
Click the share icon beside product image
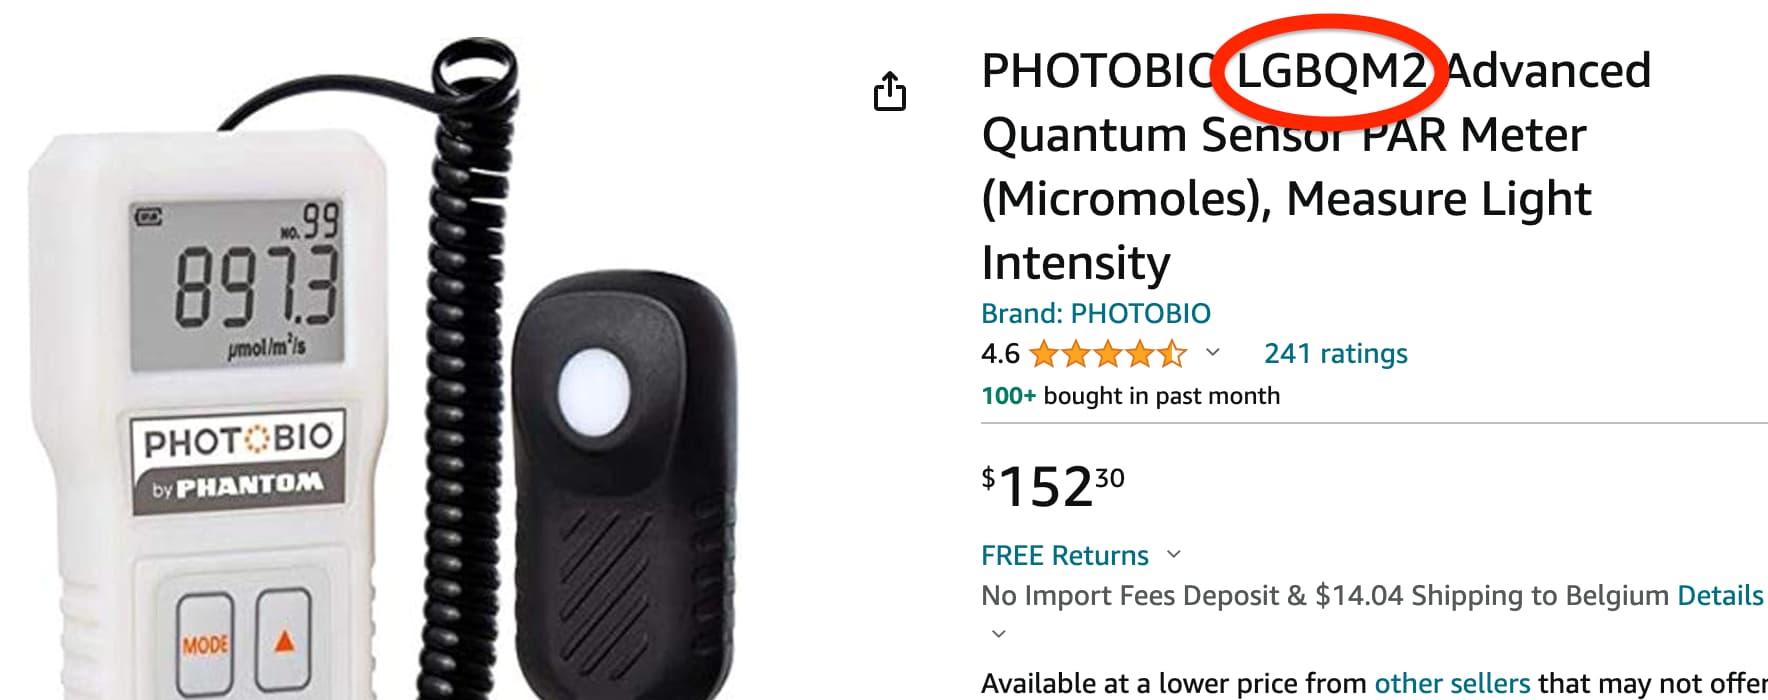click(x=889, y=91)
